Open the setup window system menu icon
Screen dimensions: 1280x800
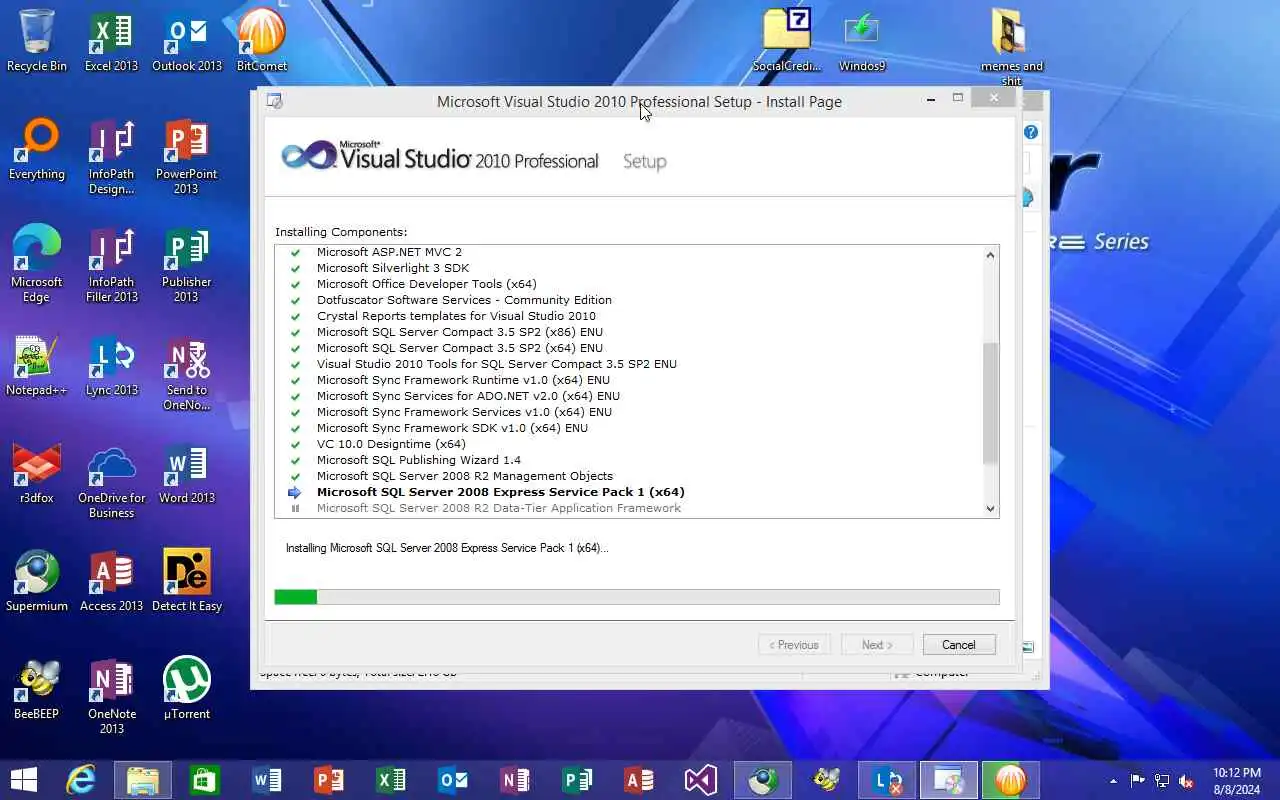[x=275, y=101]
